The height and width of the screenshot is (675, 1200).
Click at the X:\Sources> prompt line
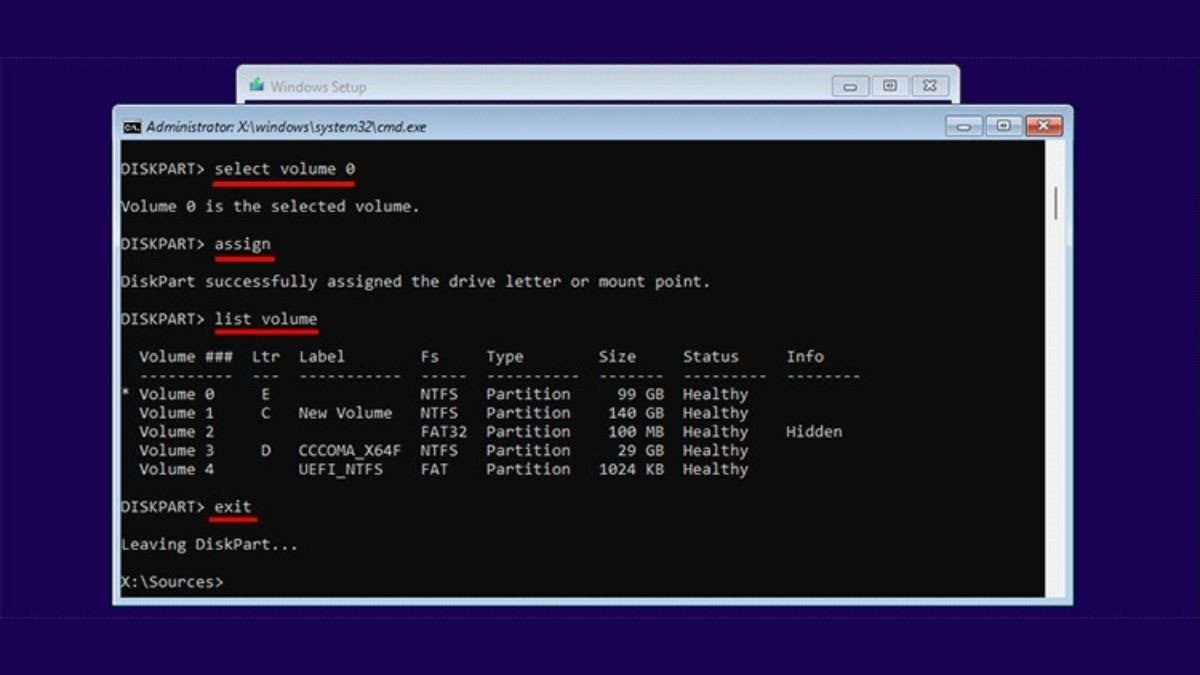(x=172, y=581)
